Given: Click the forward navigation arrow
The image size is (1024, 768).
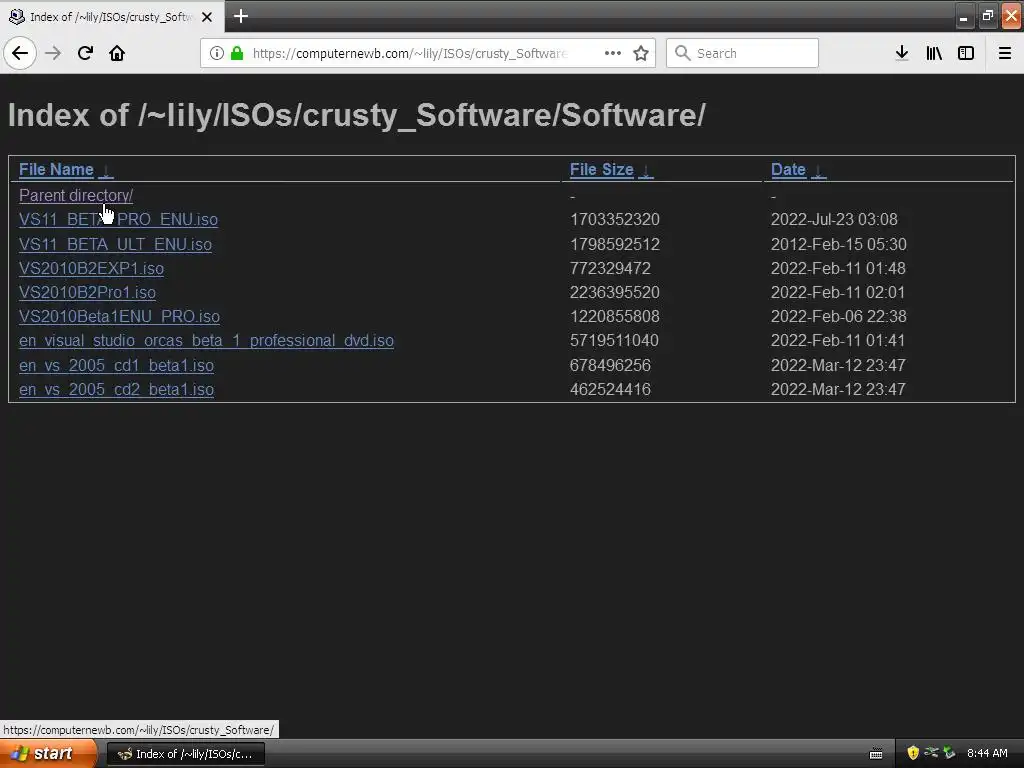Looking at the screenshot, I should 53,53.
